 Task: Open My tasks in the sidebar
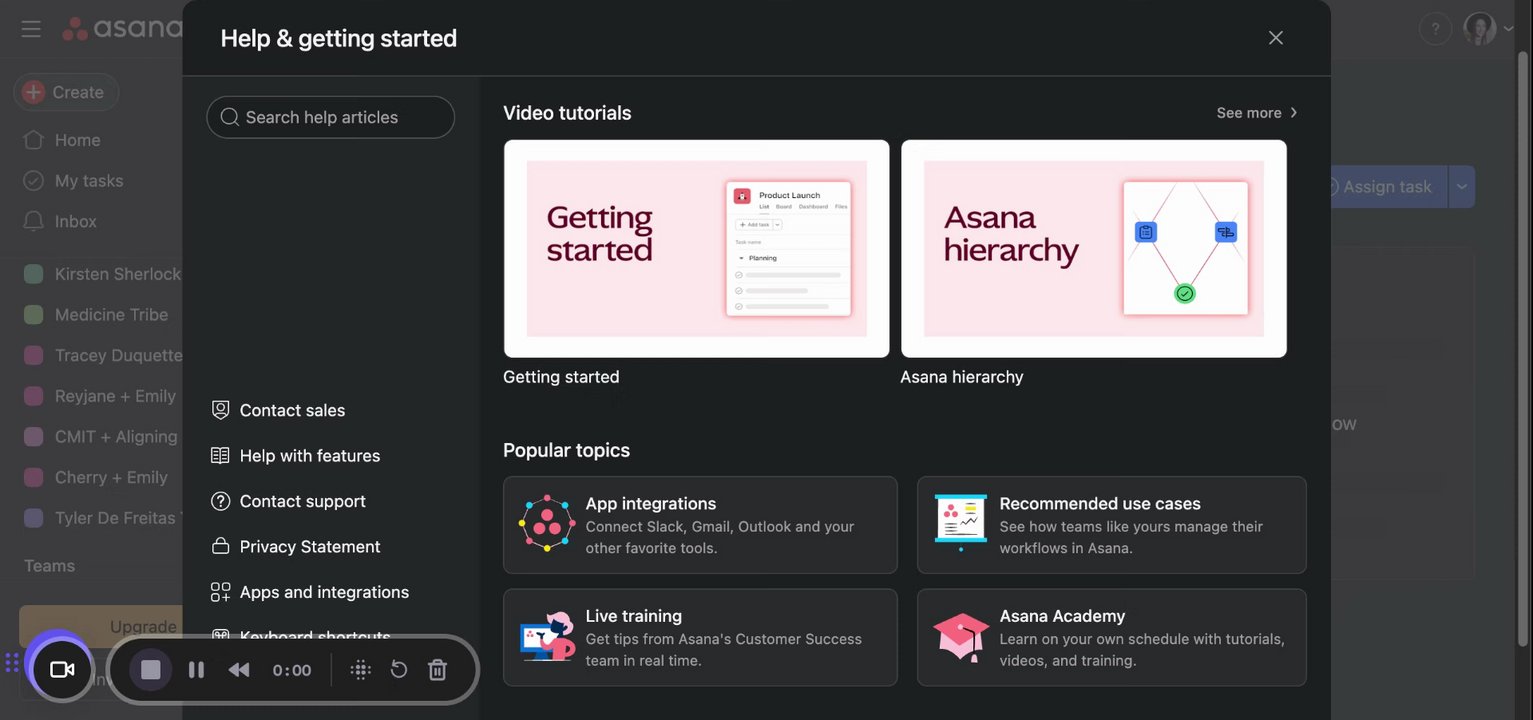pyautogui.click(x=89, y=181)
